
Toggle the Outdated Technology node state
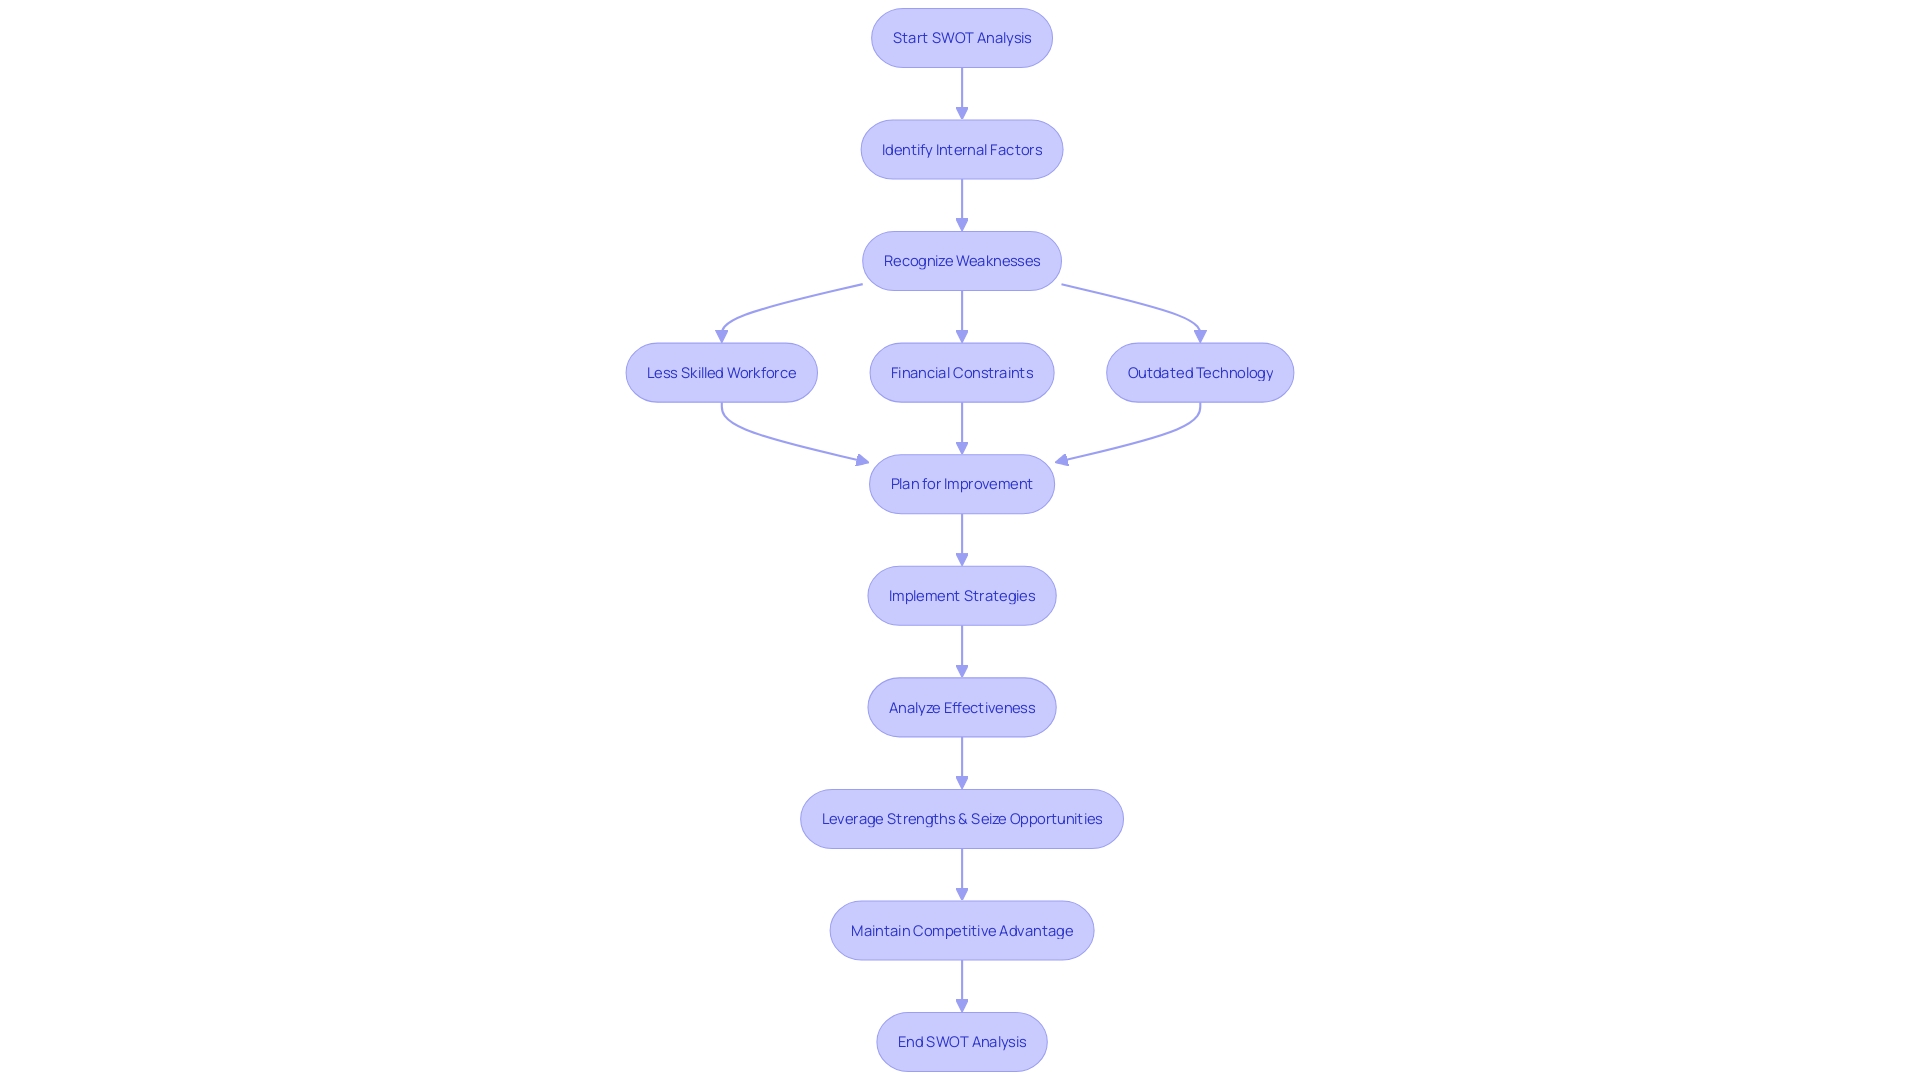pos(1200,372)
